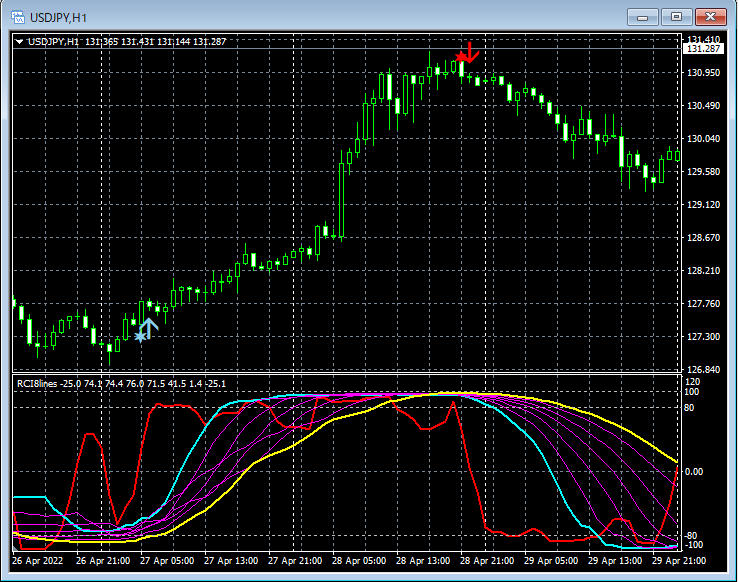Click the blue up arrow buy signal
The height and width of the screenshot is (582, 739).
pyautogui.click(x=150, y=327)
